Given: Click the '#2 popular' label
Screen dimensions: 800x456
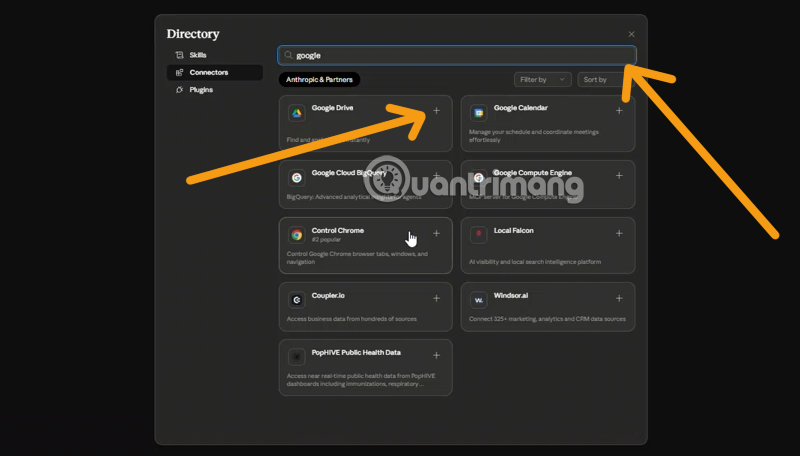Looking at the screenshot, I should [326, 240].
